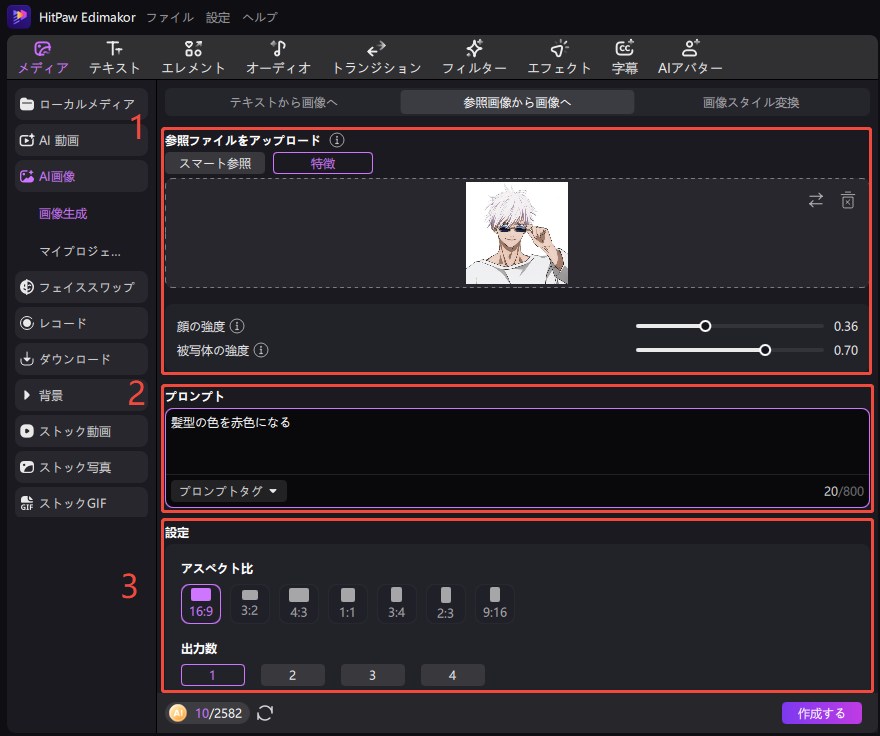Click info icon next to 顔の強度

(x=237, y=326)
